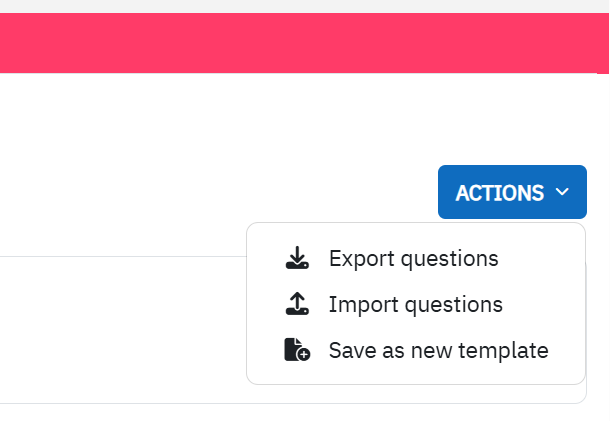Select the Export questions menu entry
This screenshot has width=610, height=421.
pos(416,258)
